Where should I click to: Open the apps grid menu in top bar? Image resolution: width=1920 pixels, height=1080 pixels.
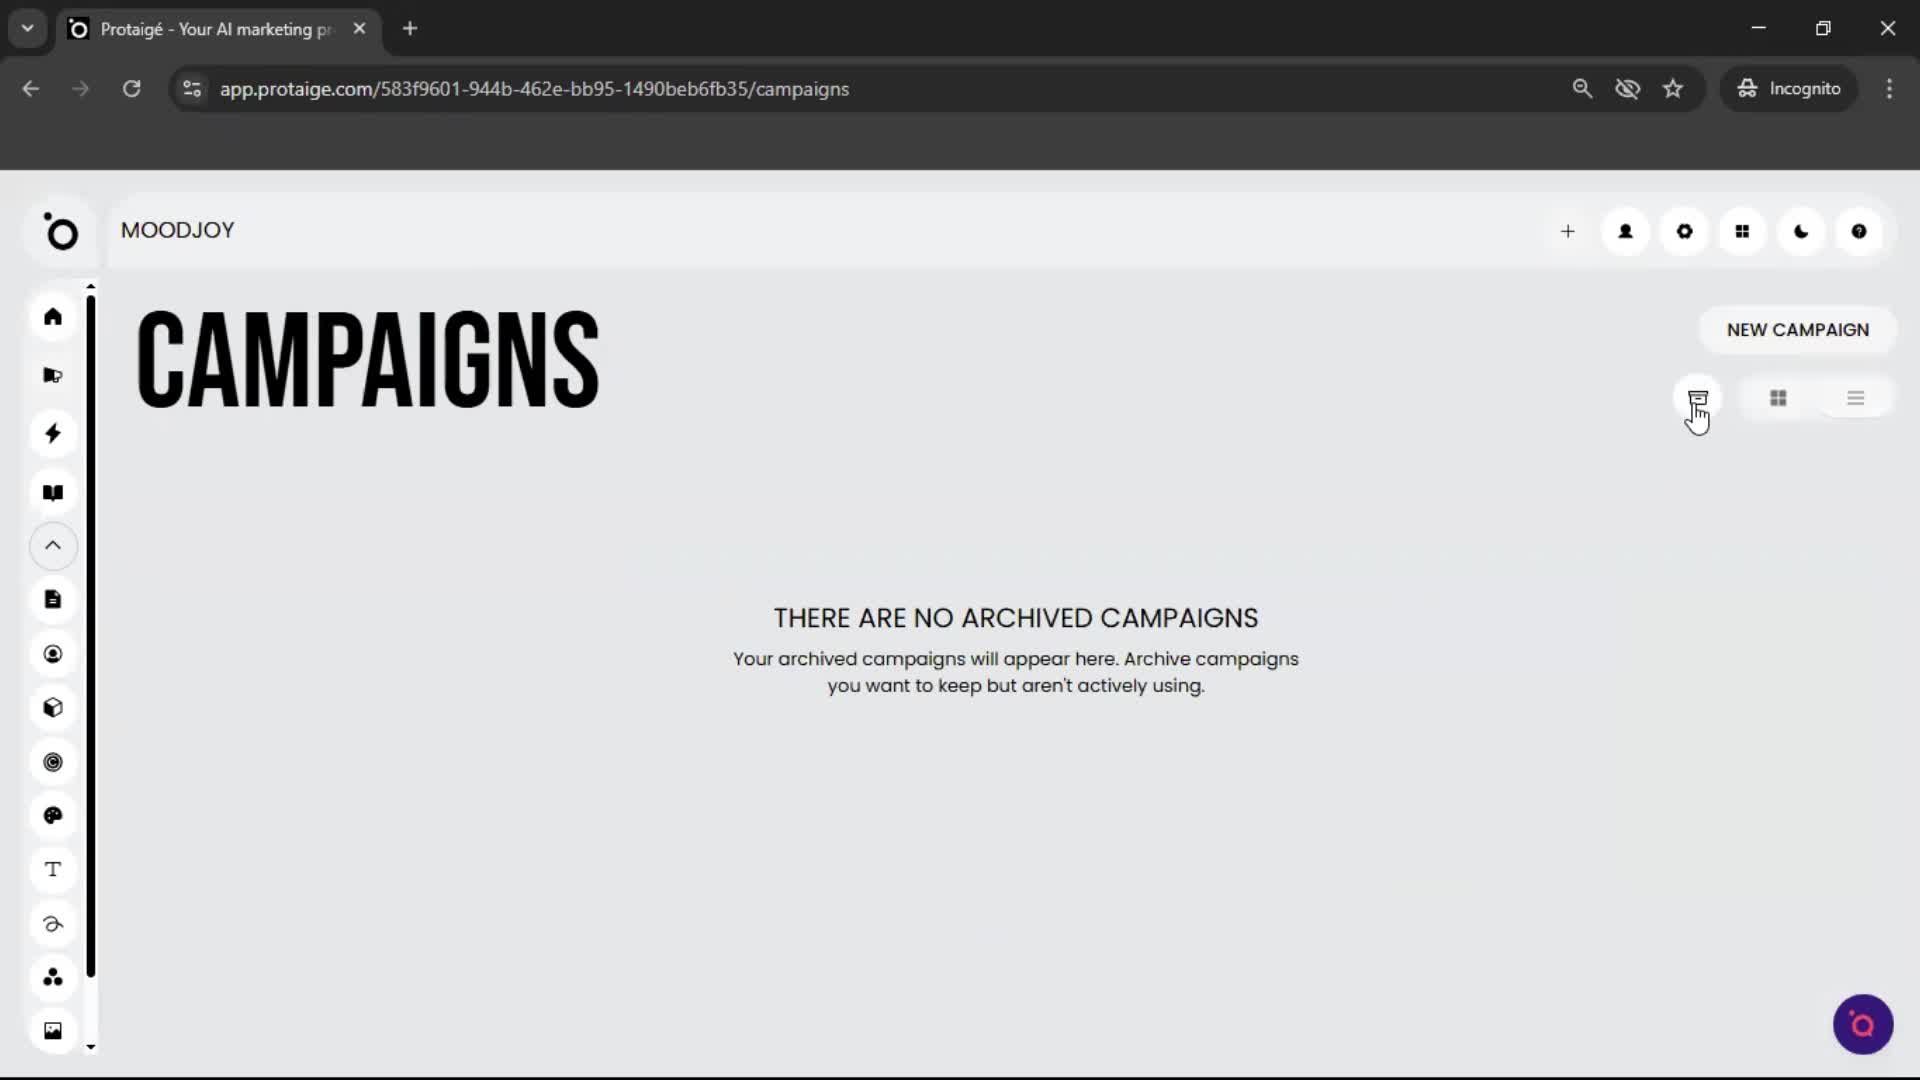point(1742,231)
